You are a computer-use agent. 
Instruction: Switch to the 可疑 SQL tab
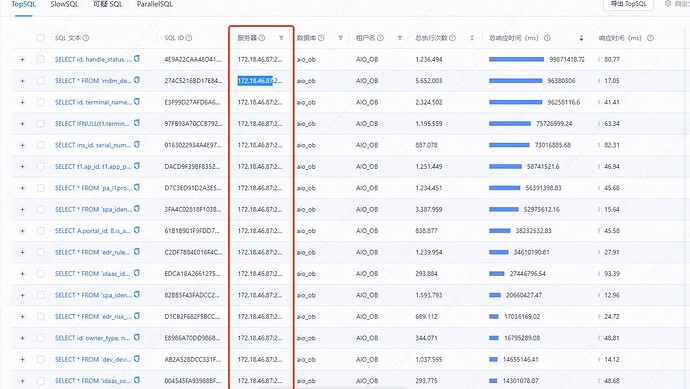tap(108, 4)
